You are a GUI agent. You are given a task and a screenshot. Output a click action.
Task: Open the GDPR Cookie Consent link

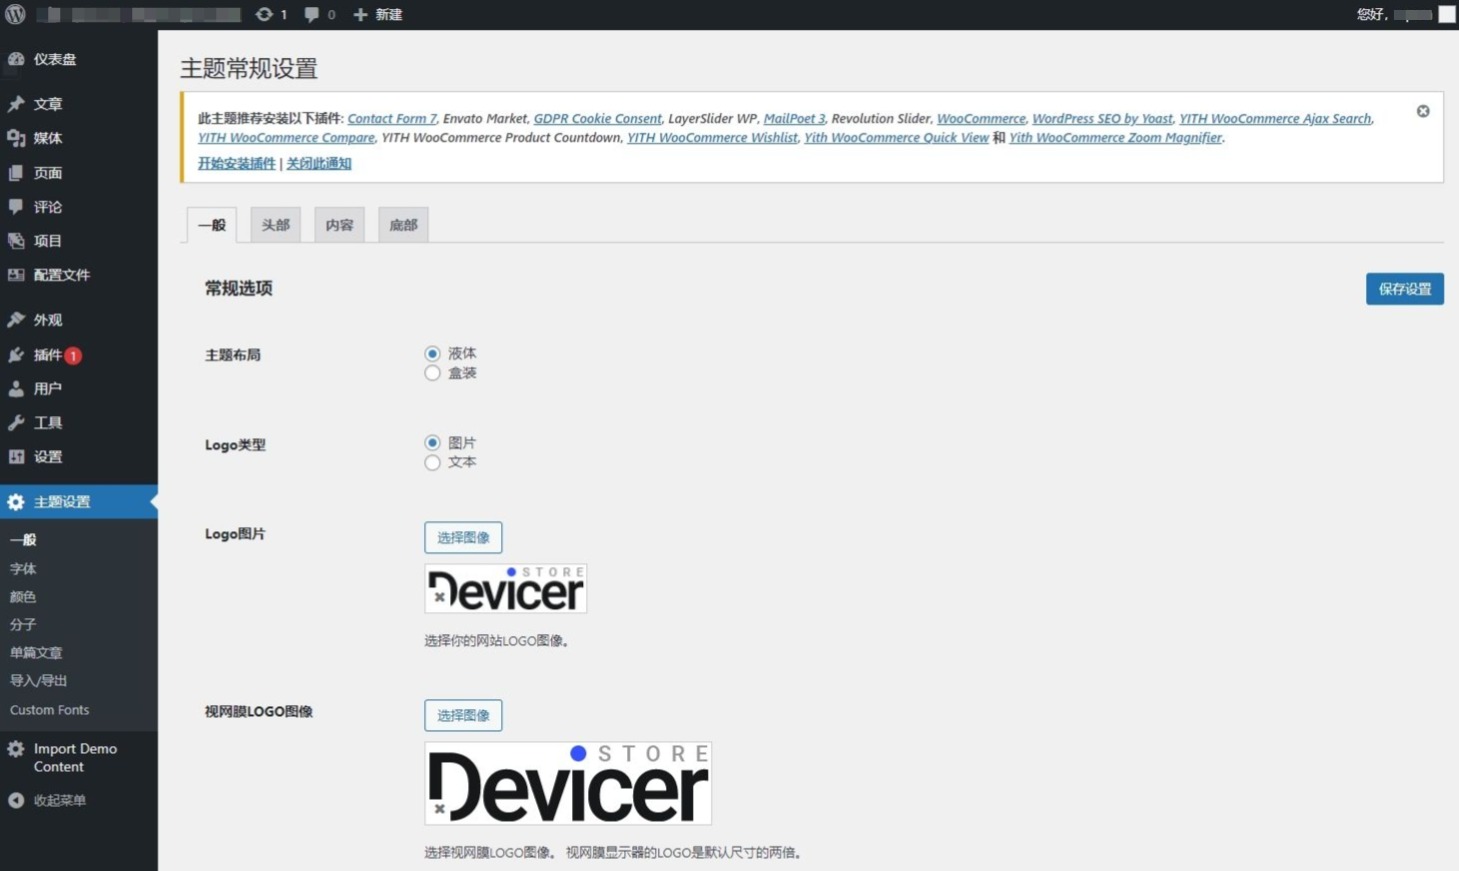coord(597,118)
